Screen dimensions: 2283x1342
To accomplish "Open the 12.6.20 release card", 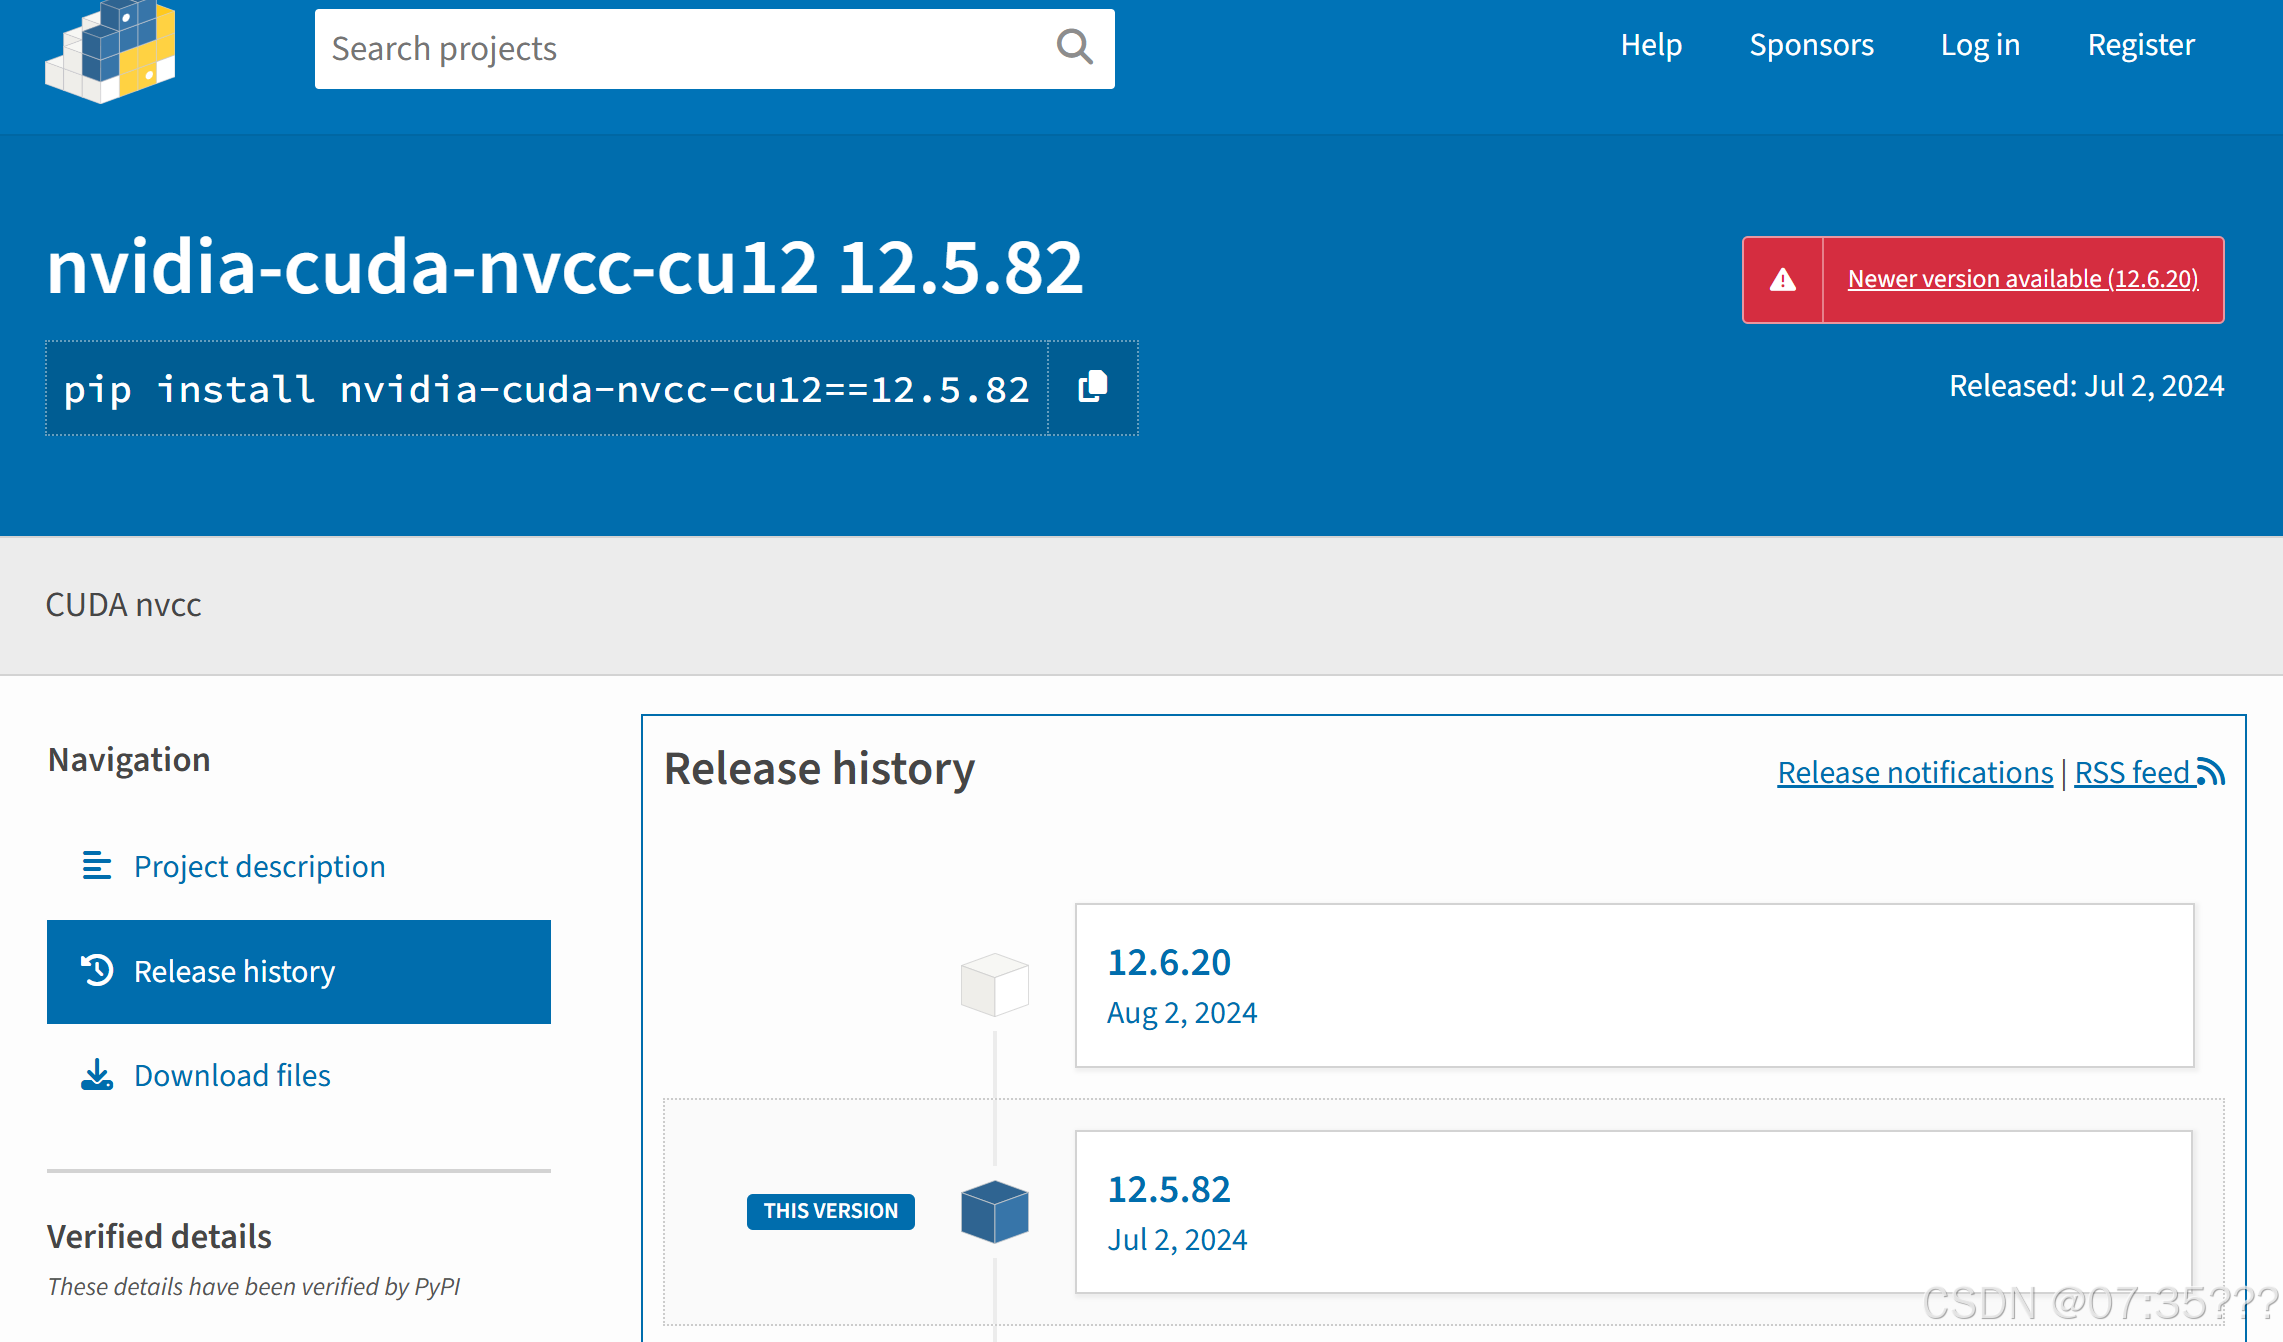I will click(1168, 962).
